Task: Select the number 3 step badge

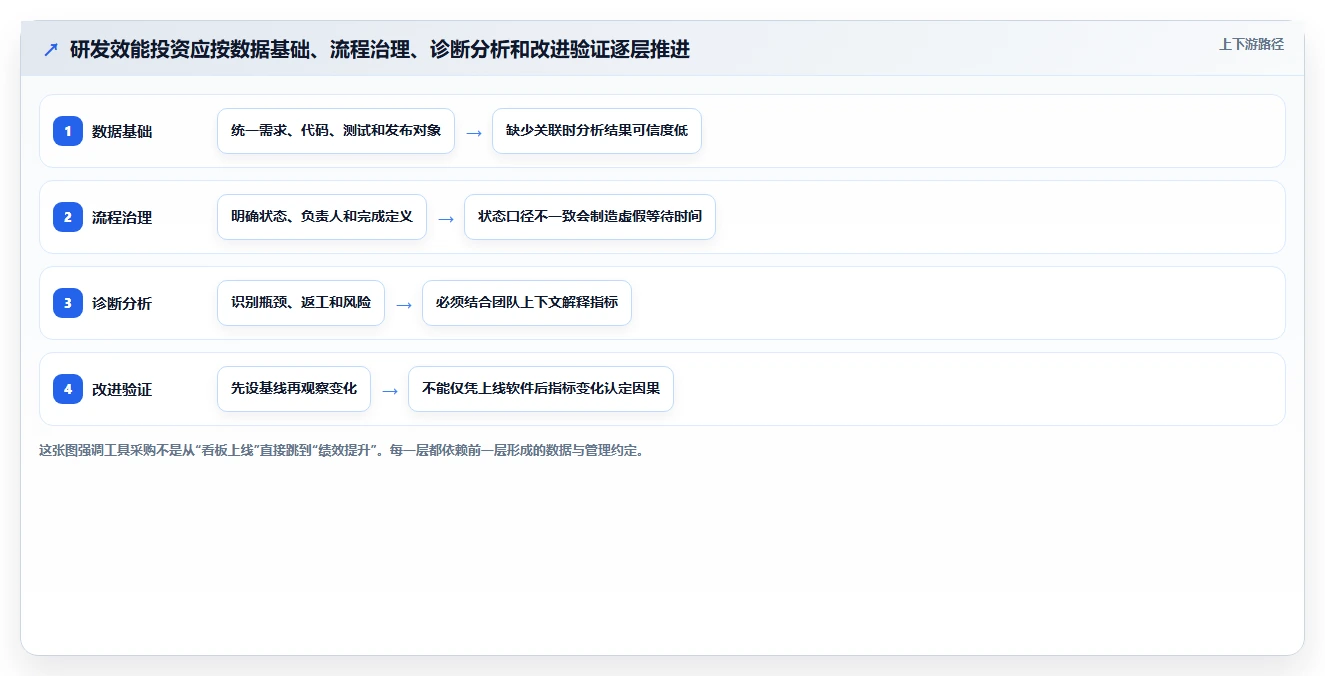Action: pyautogui.click(x=68, y=303)
